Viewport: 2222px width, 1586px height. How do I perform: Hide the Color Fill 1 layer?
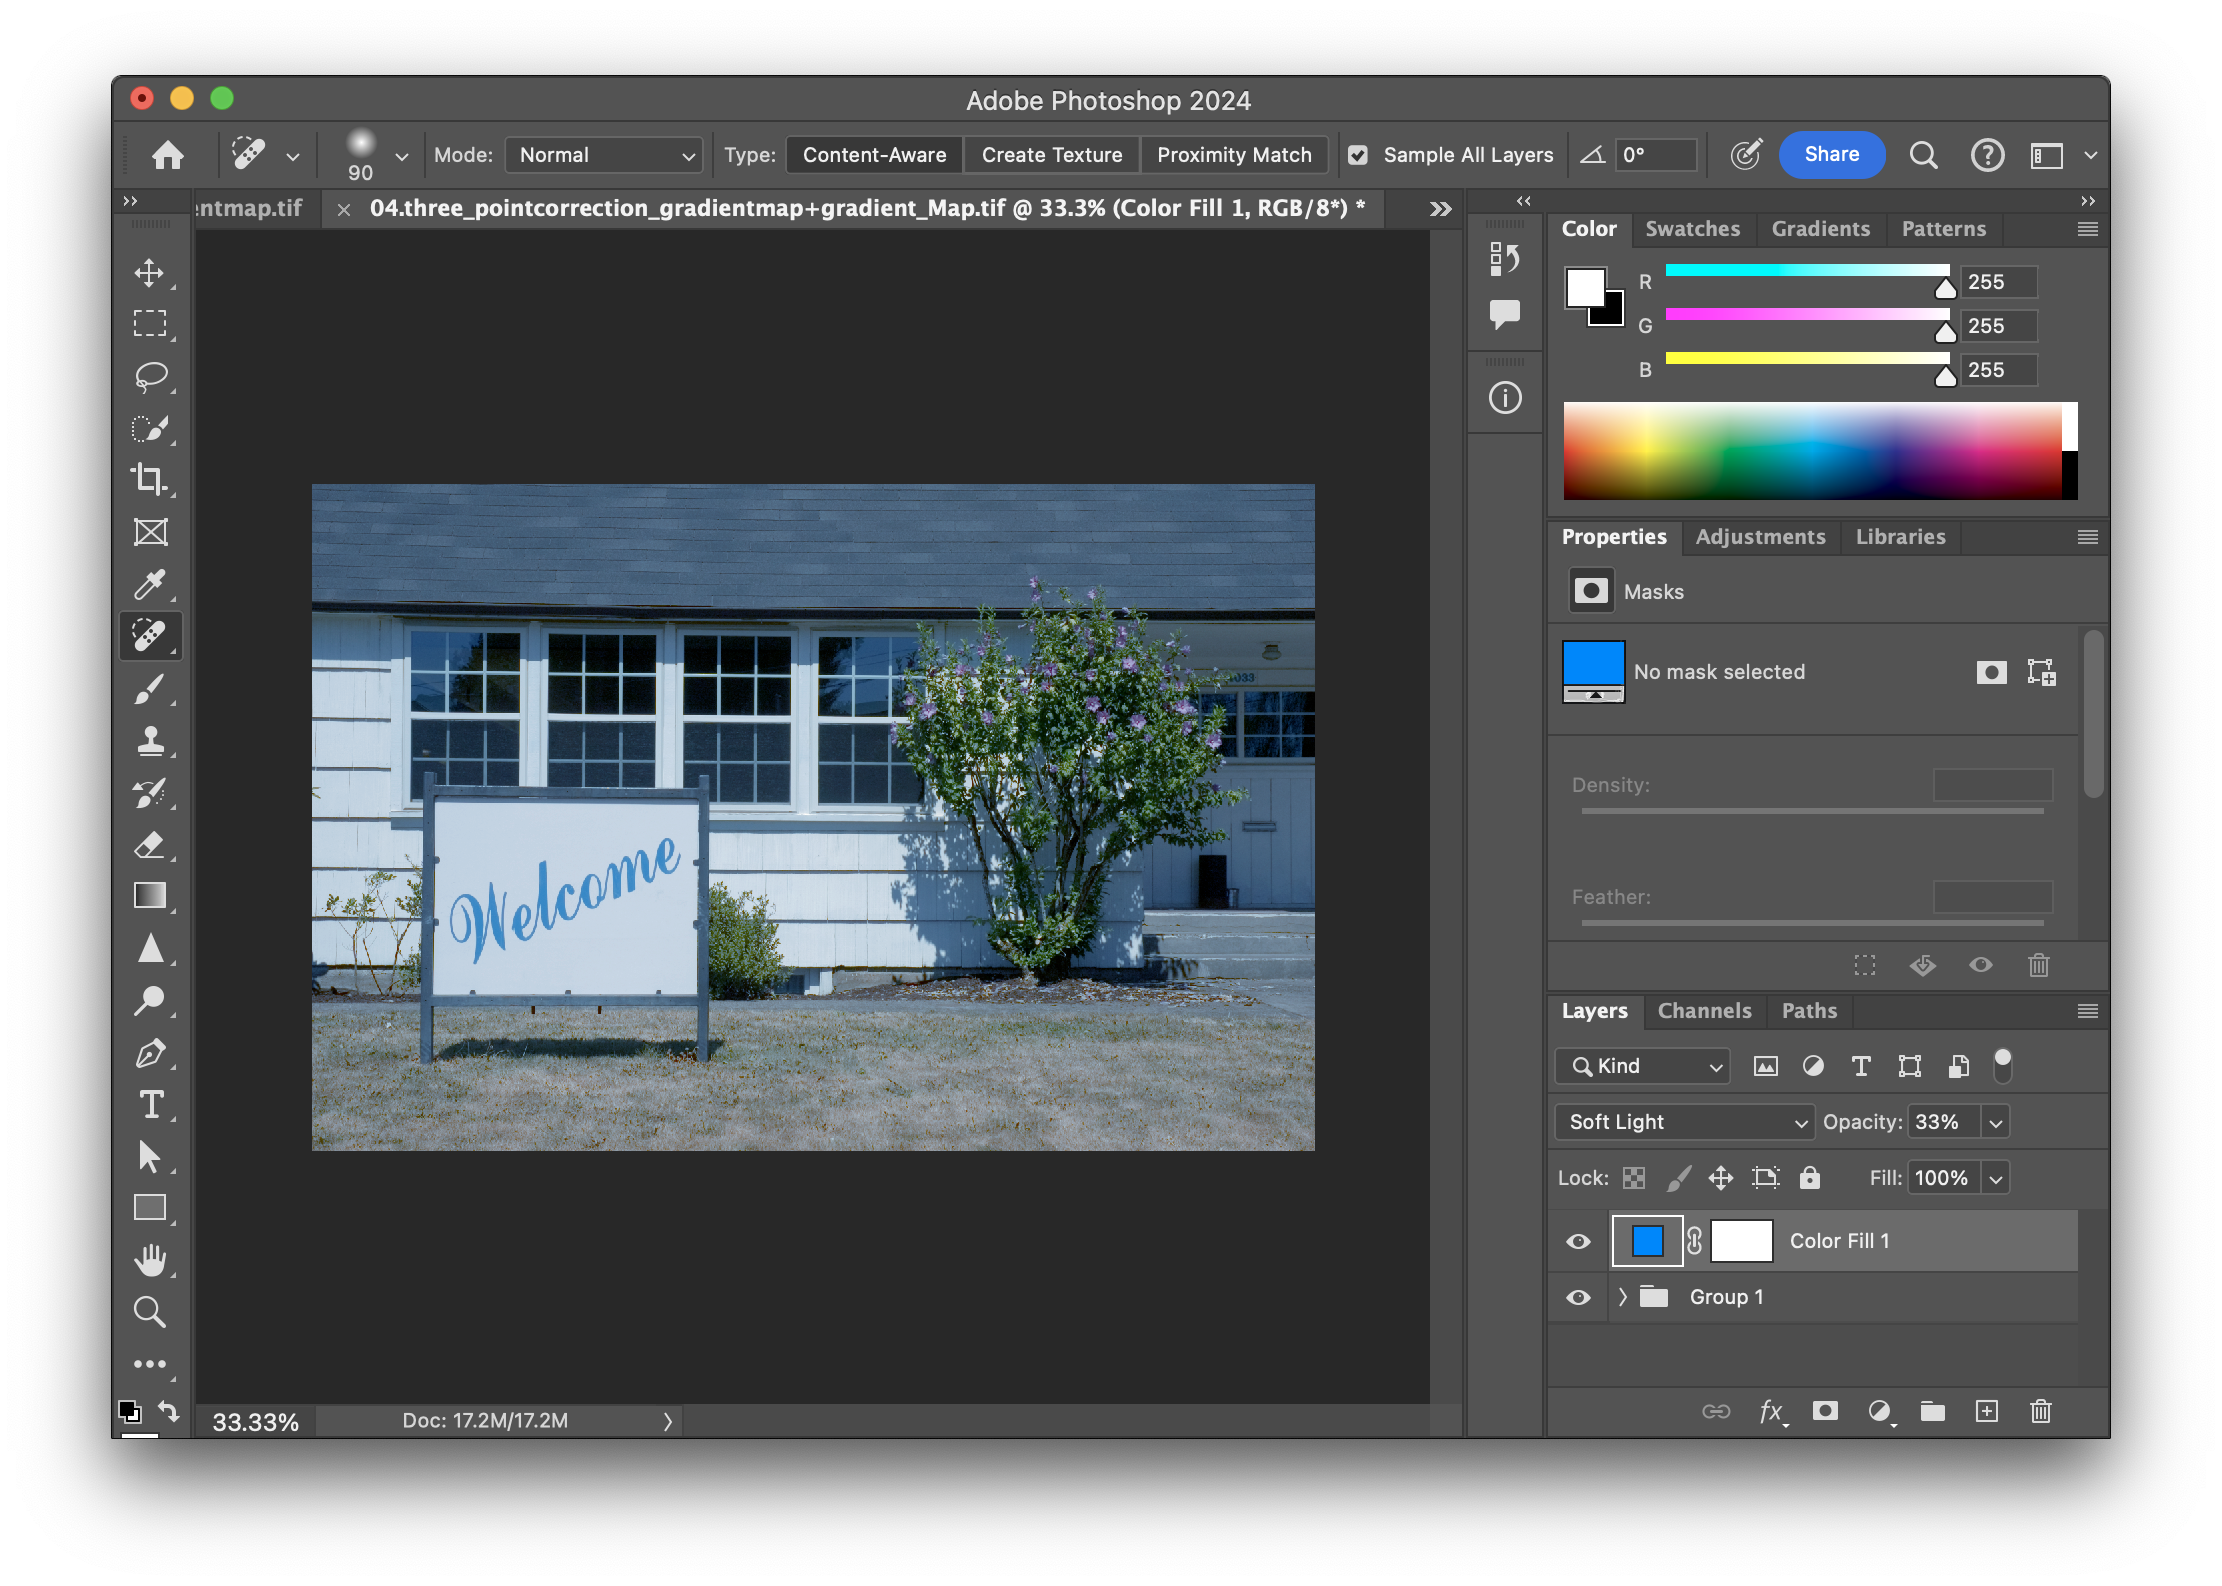pyautogui.click(x=1578, y=1241)
